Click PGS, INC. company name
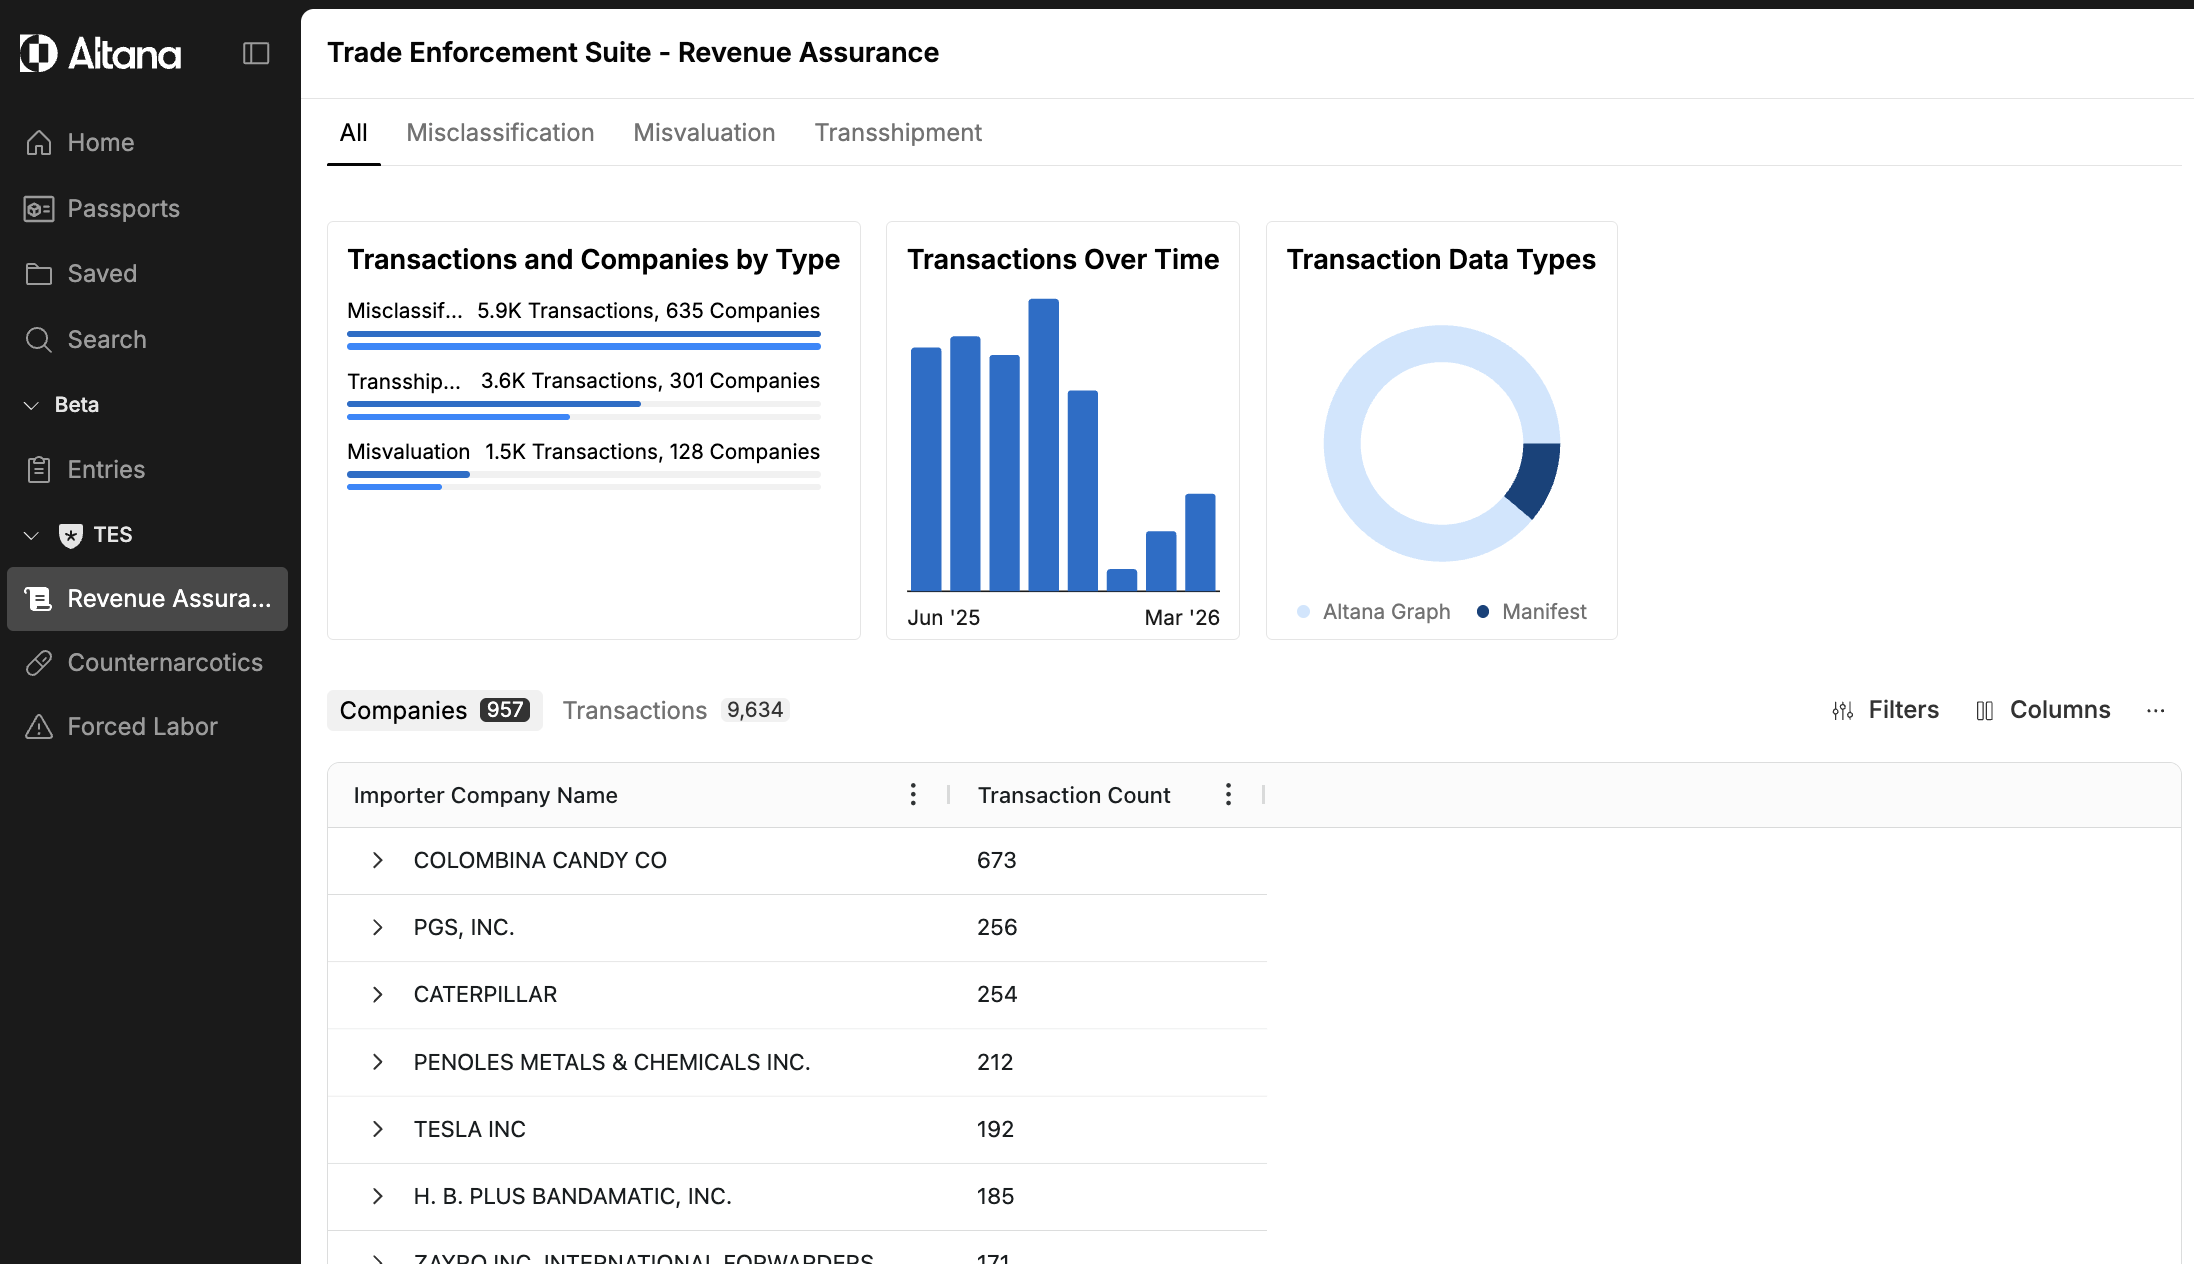Screen dimensions: 2194x1264 (464, 928)
